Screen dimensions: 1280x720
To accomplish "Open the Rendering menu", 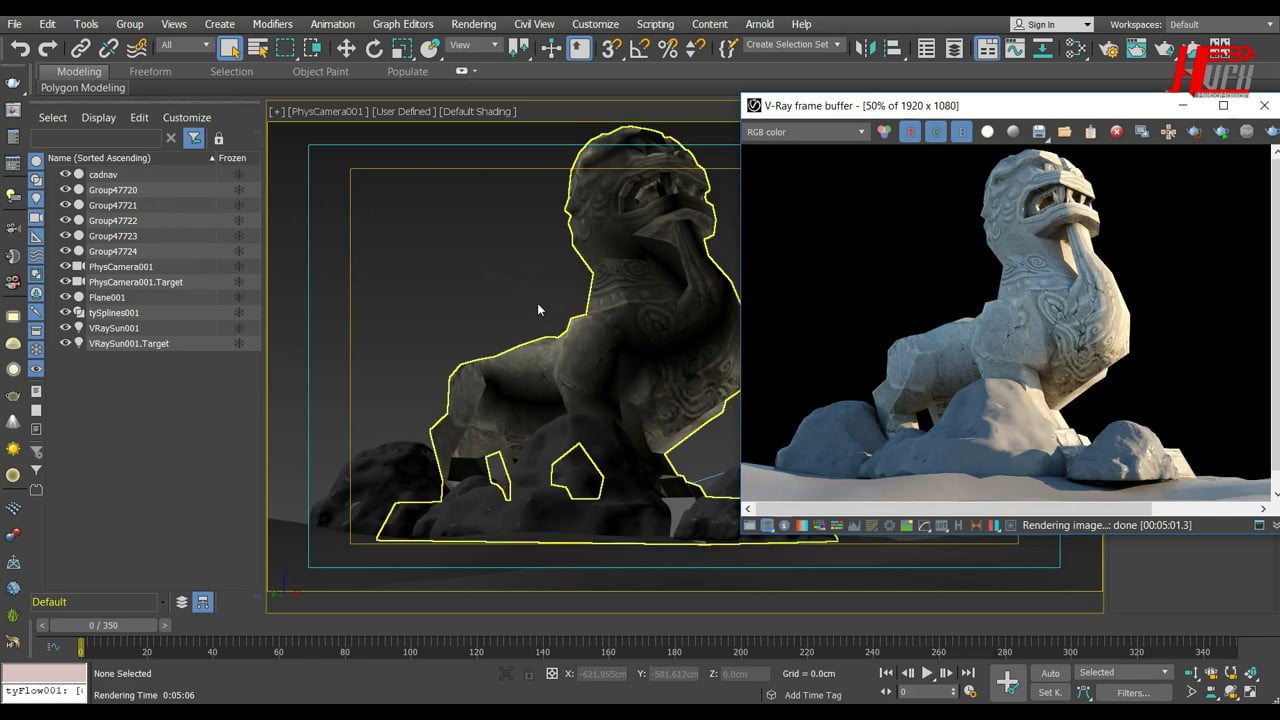I will [x=473, y=24].
